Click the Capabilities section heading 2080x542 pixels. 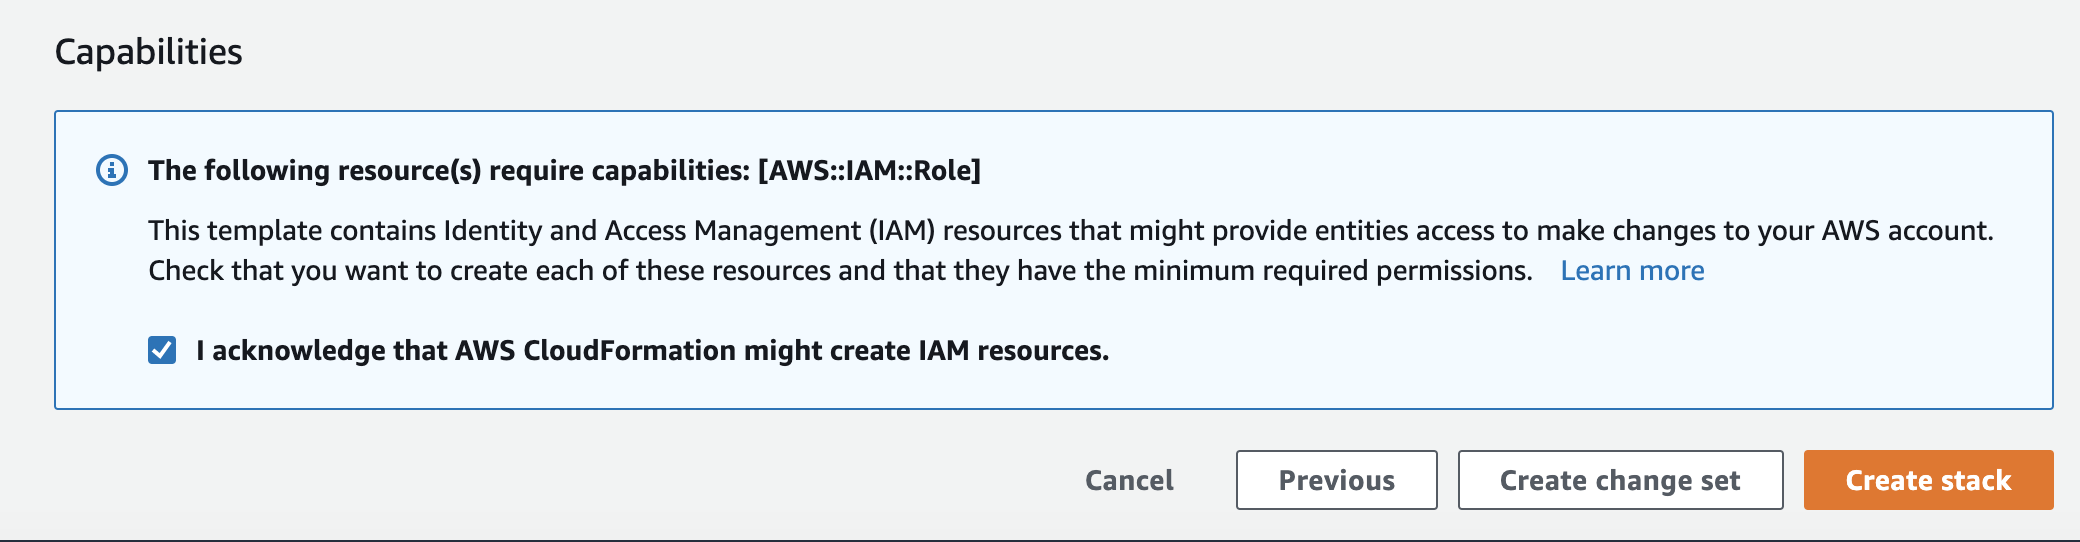pyautogui.click(x=148, y=52)
